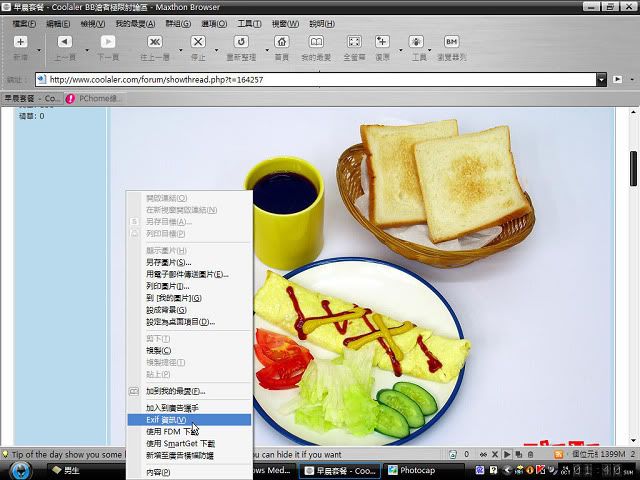Click 使用 FDM 下載 context menu entry
The height and width of the screenshot is (480, 640).
click(x=176, y=431)
